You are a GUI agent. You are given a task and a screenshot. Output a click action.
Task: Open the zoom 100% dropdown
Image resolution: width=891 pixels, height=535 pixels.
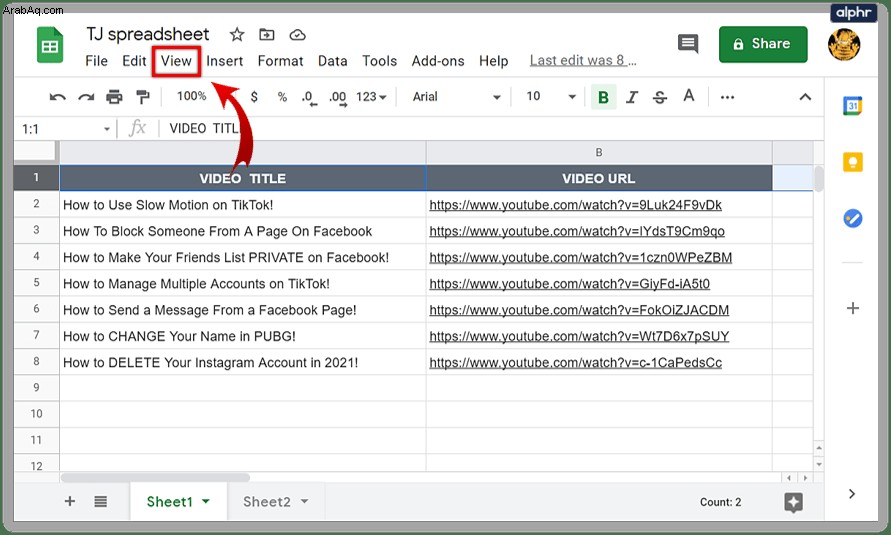tap(191, 97)
